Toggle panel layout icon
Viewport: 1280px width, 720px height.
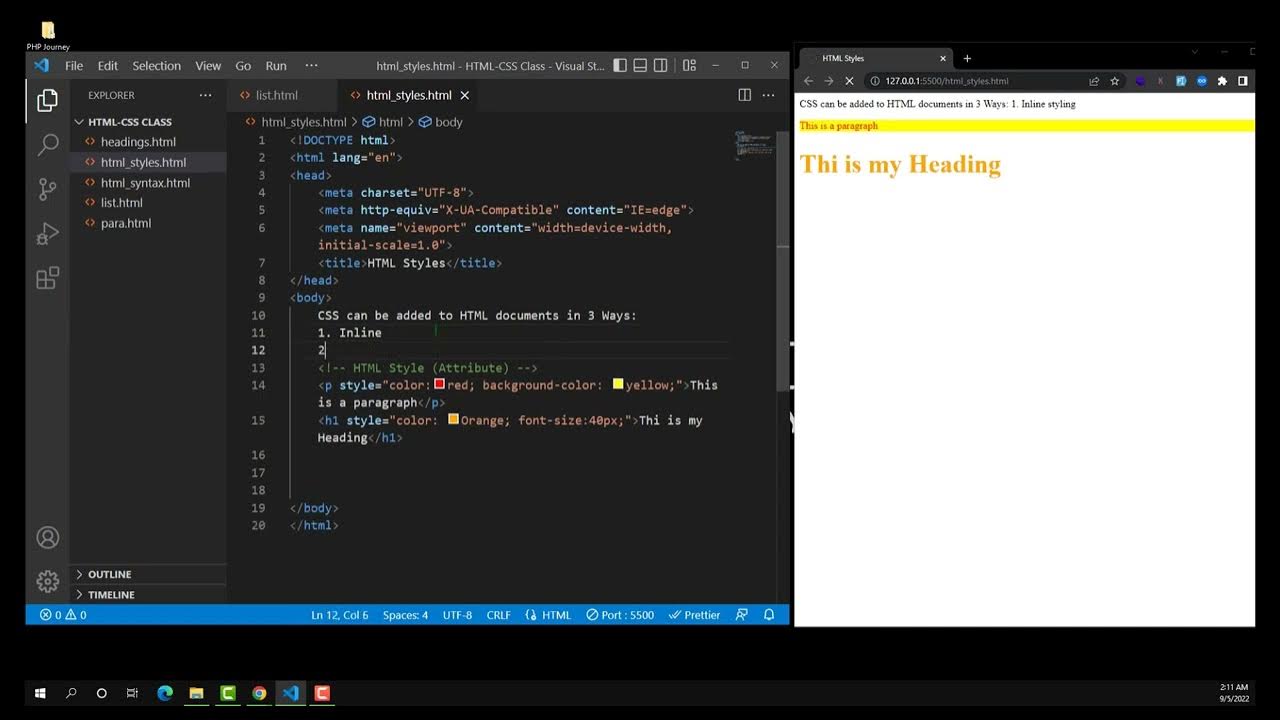click(640, 65)
